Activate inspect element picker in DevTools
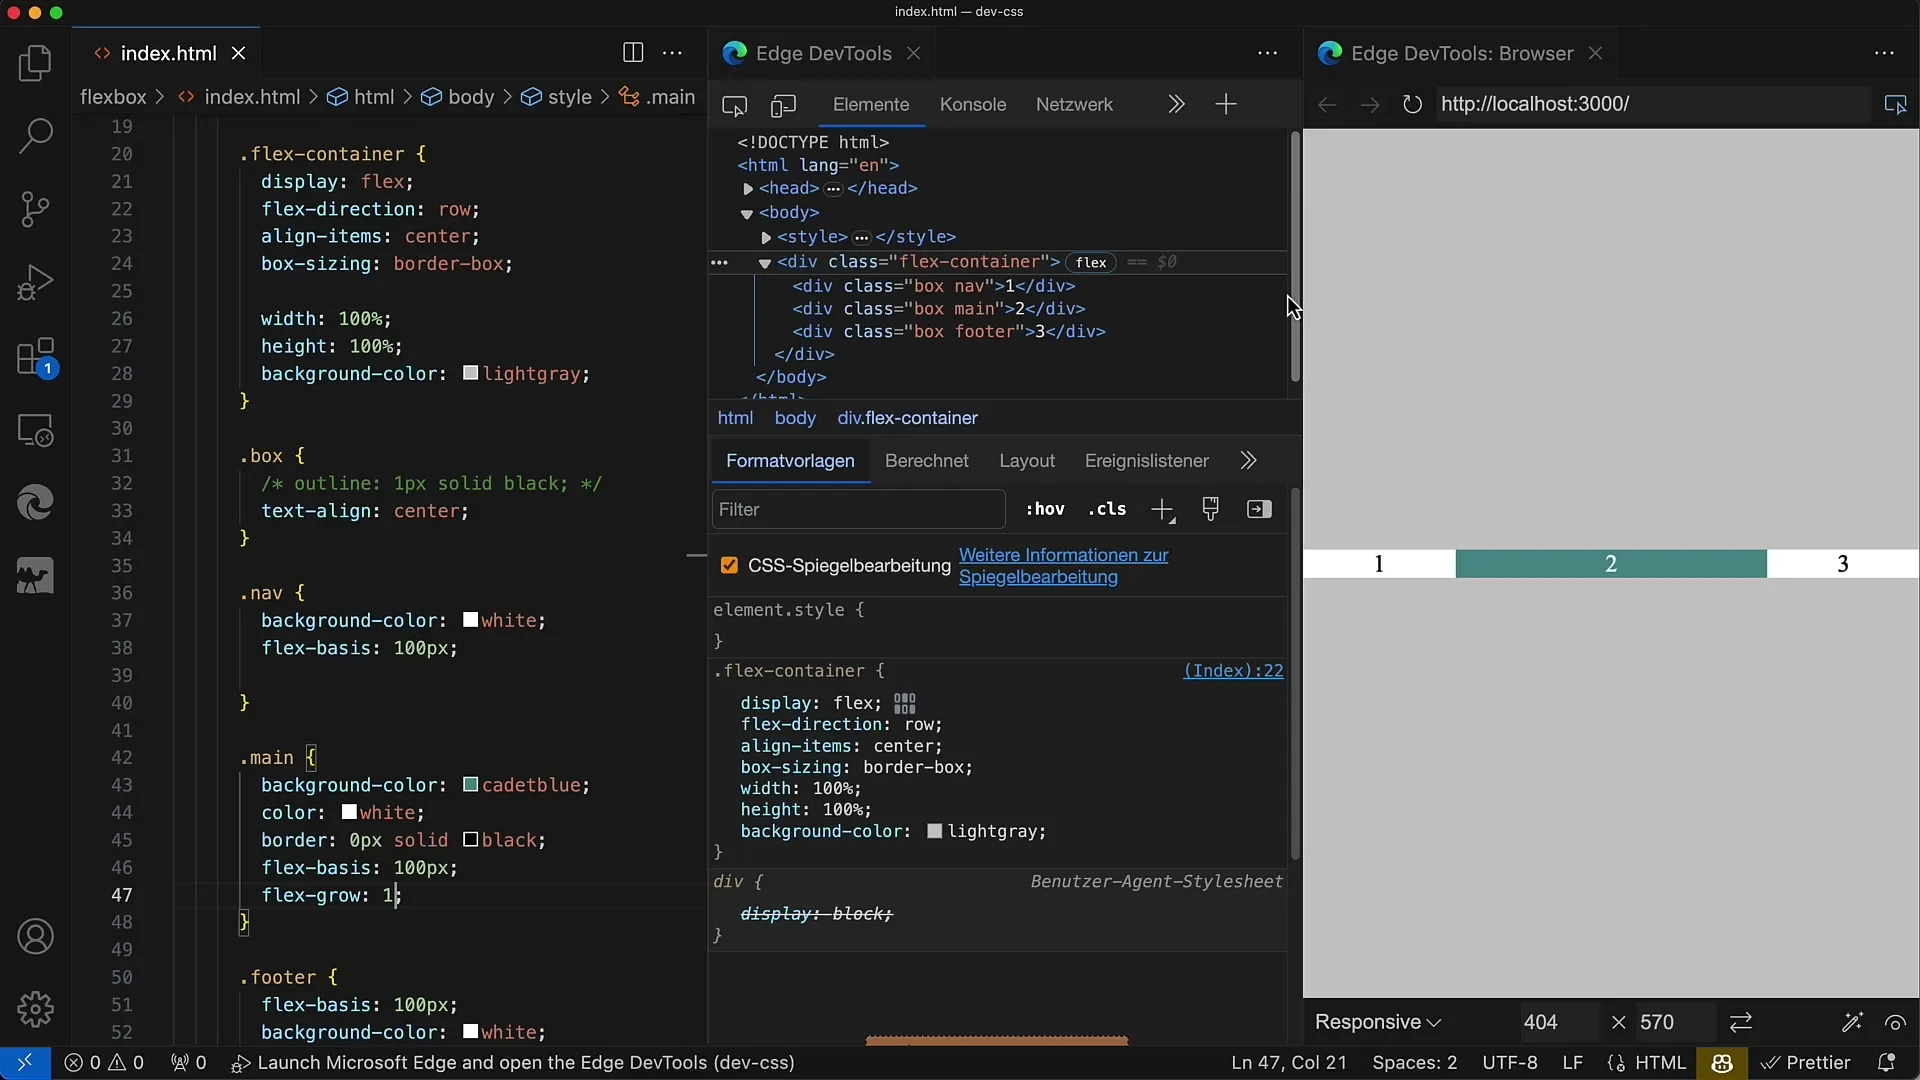 pos(735,105)
